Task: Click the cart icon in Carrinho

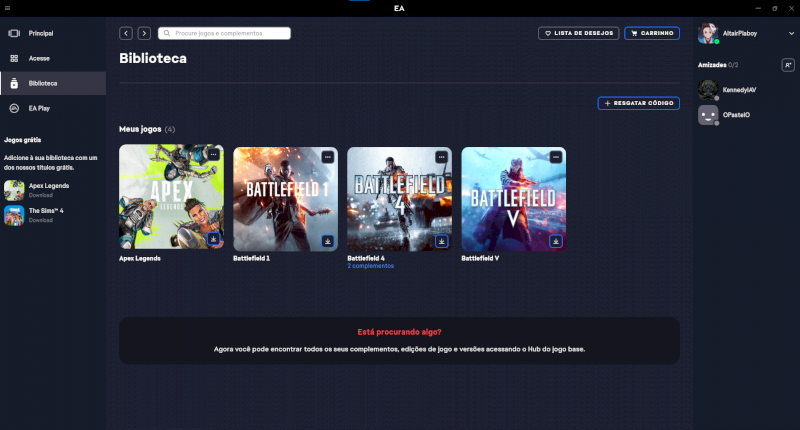Action: point(634,33)
